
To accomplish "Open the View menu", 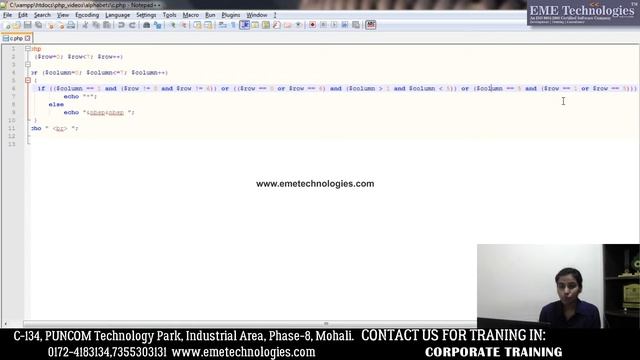I will pos(62,15).
